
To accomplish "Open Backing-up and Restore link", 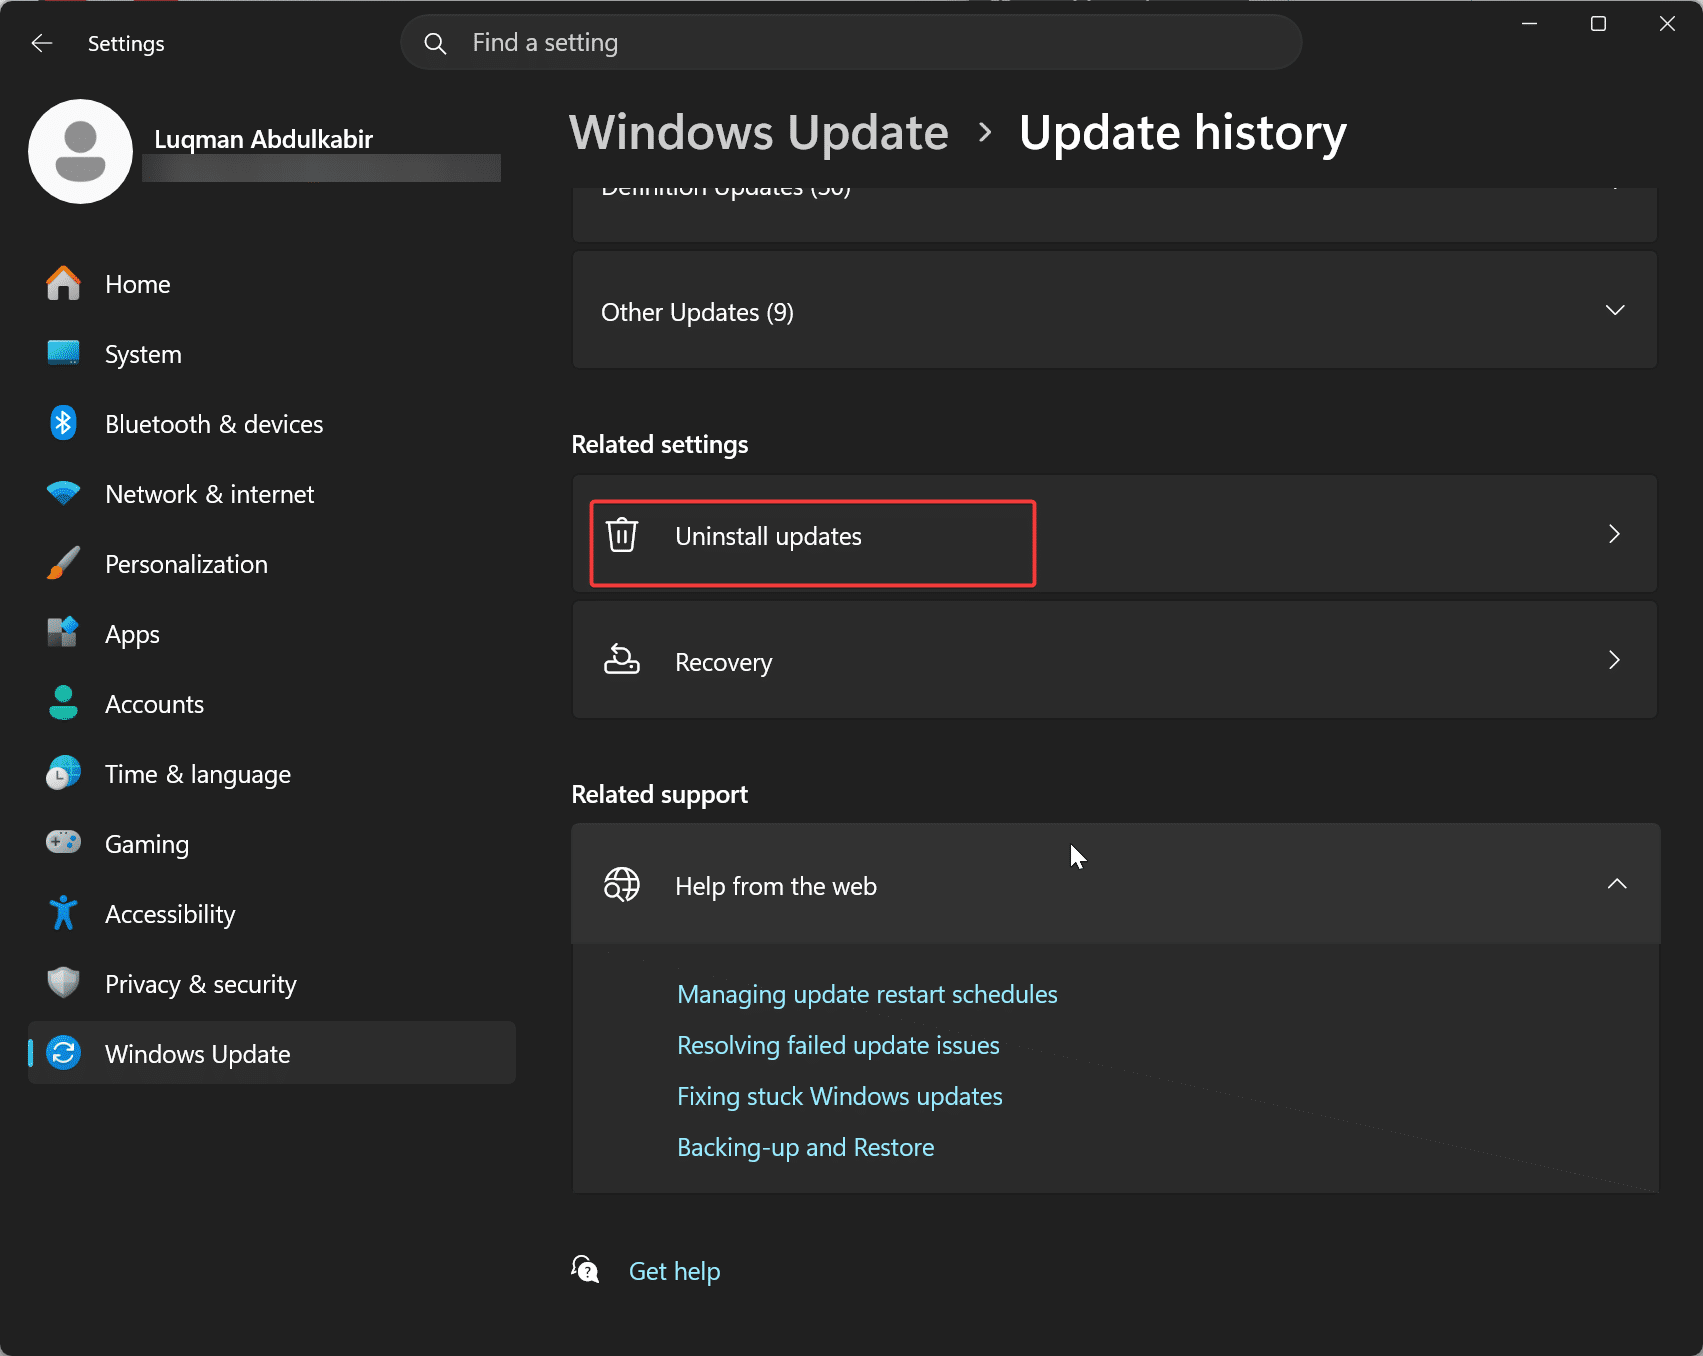I will (x=805, y=1147).
